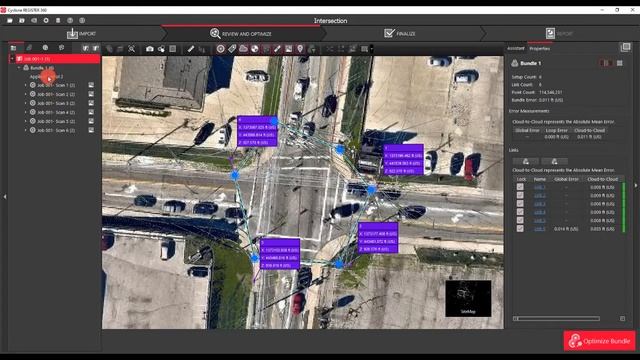This screenshot has width=640, height=360.
Task: Toggle the lock checkbox for the fourth link
Action: click(520, 212)
